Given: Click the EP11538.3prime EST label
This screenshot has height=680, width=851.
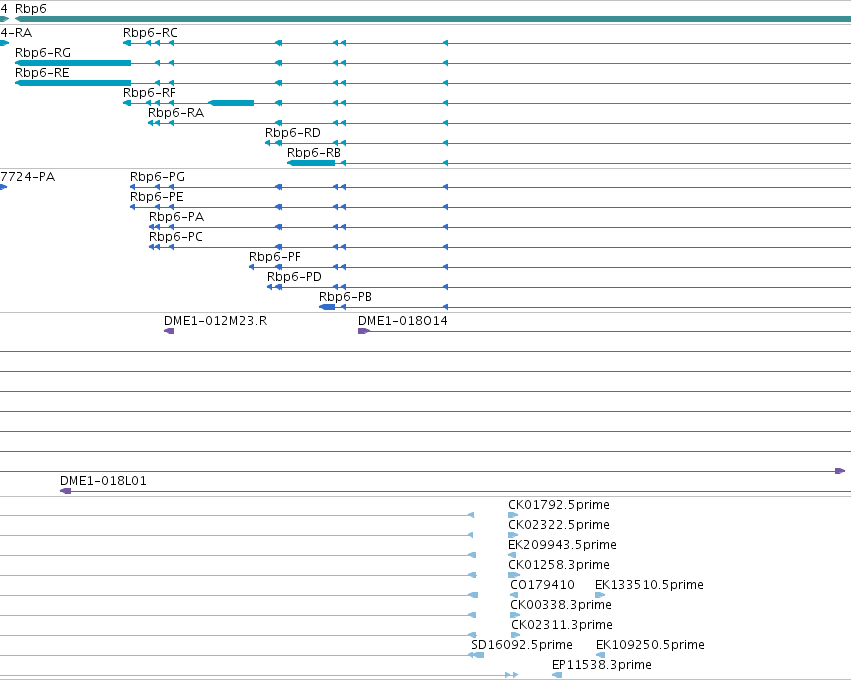Looking at the screenshot, I should pos(601,665).
